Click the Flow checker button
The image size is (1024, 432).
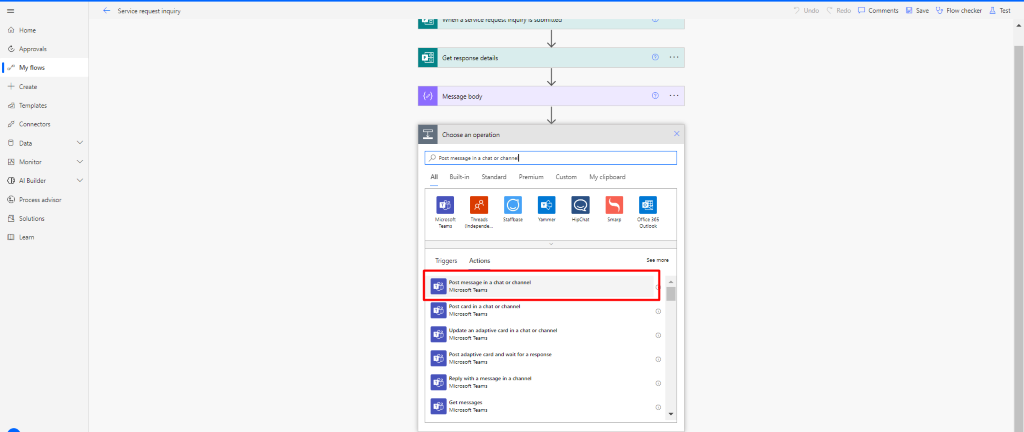point(958,10)
